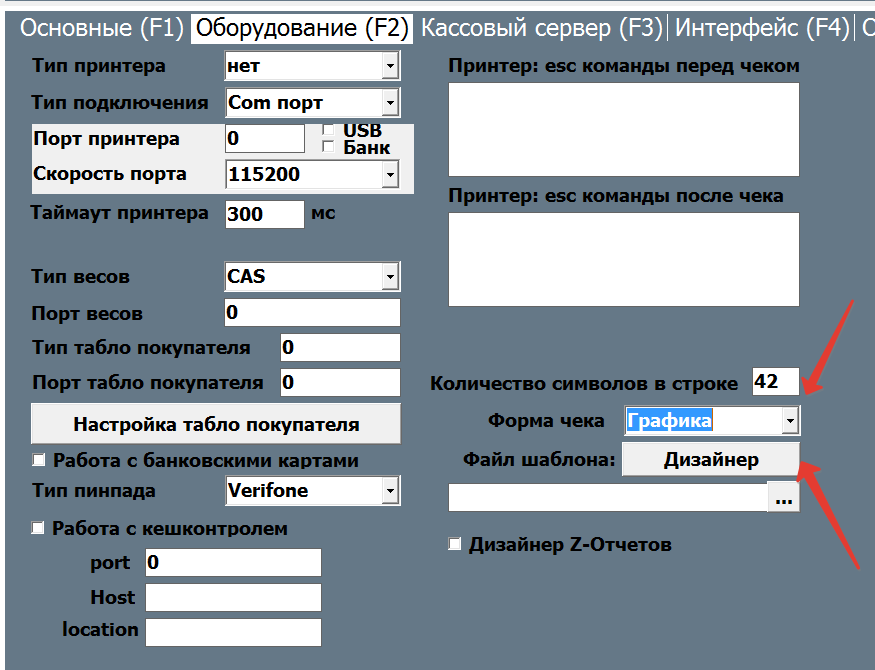Image resolution: width=875 pixels, height=670 pixels.
Task: Open the Форма чека dropdown
Action: 790,421
